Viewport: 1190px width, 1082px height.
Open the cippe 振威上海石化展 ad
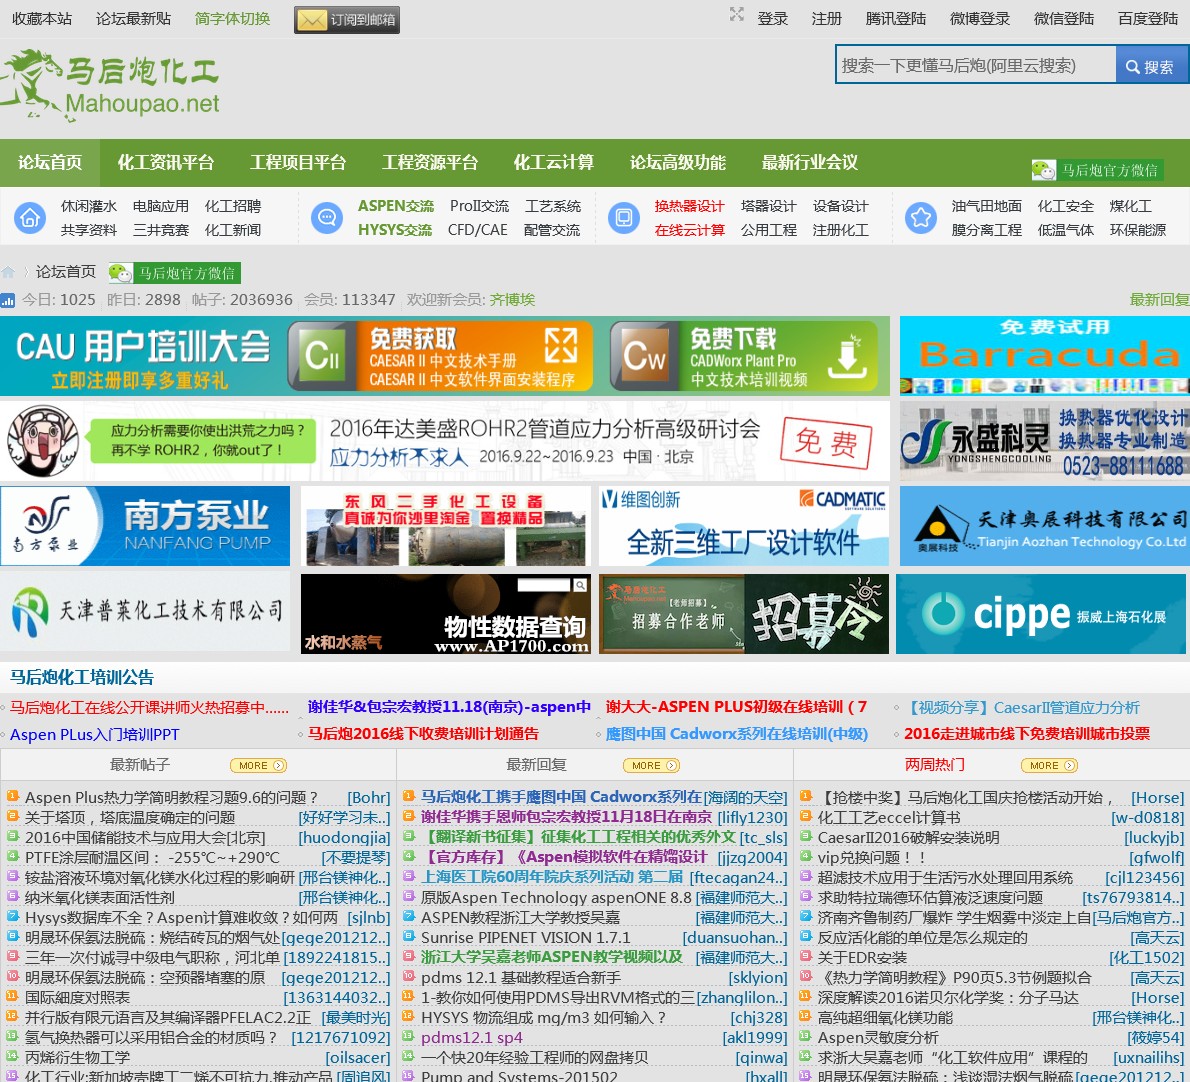pyautogui.click(x=1041, y=614)
